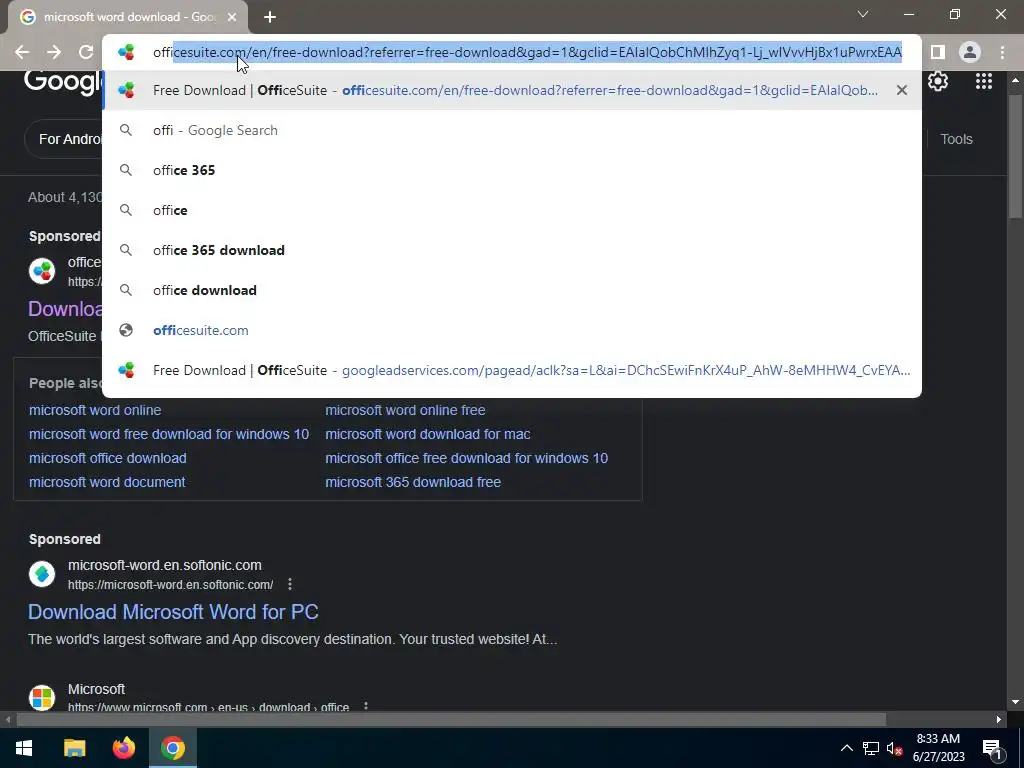Image resolution: width=1024 pixels, height=768 pixels.
Task: Open the Google apps grid
Action: coord(984,82)
